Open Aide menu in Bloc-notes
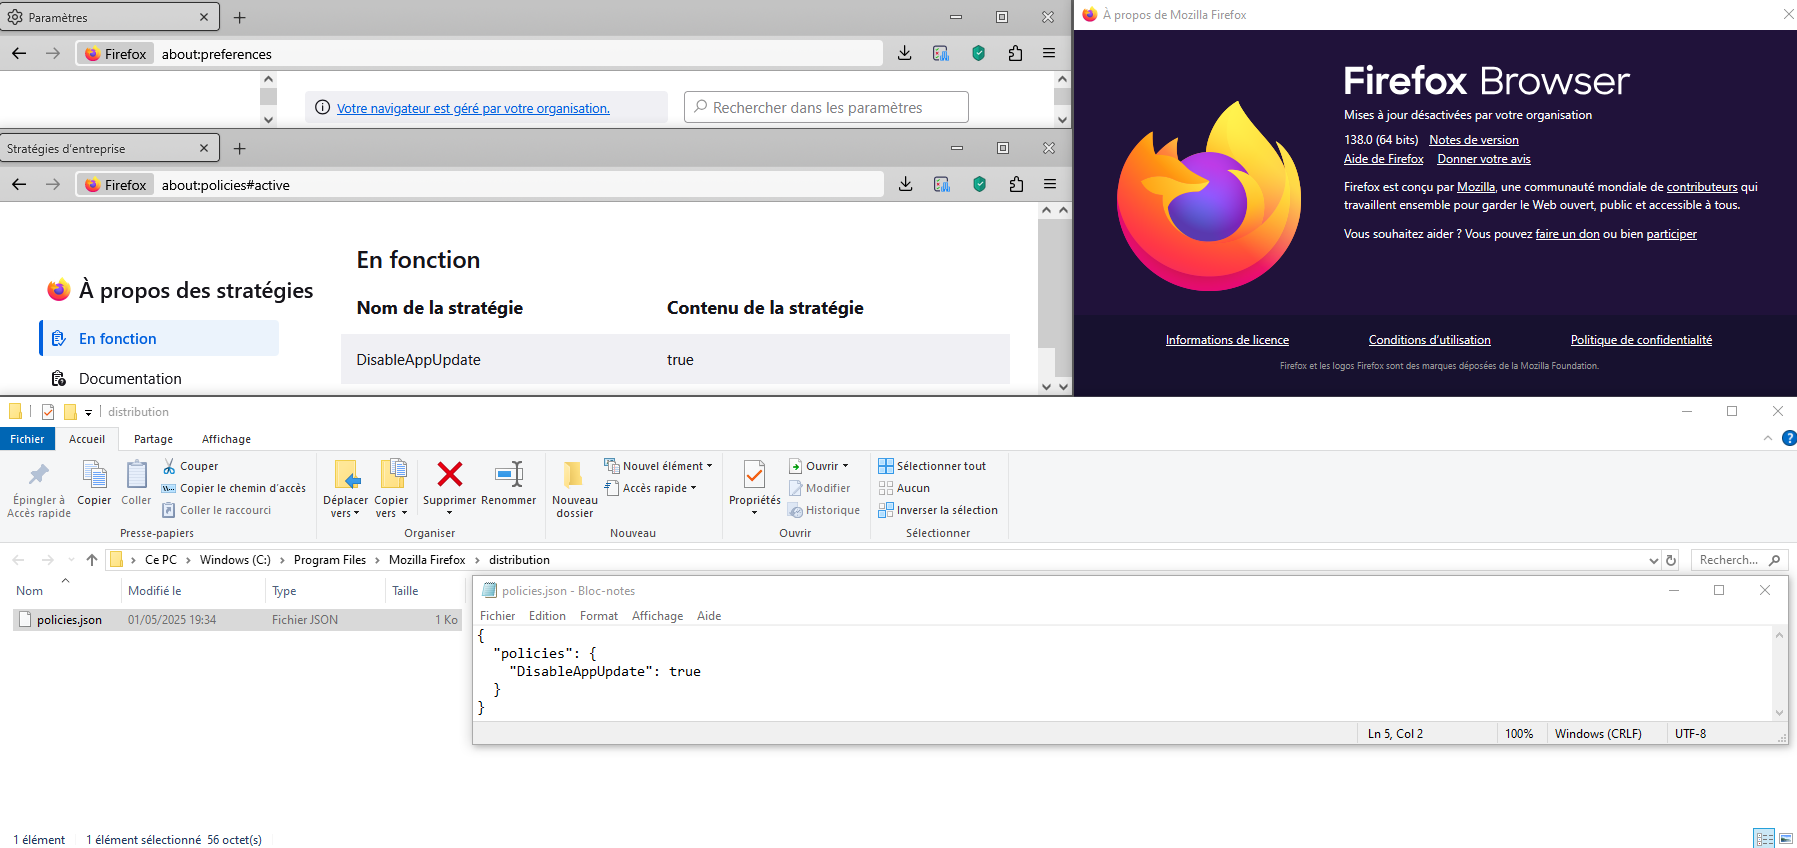Viewport: 1797px width, 848px height. [709, 616]
